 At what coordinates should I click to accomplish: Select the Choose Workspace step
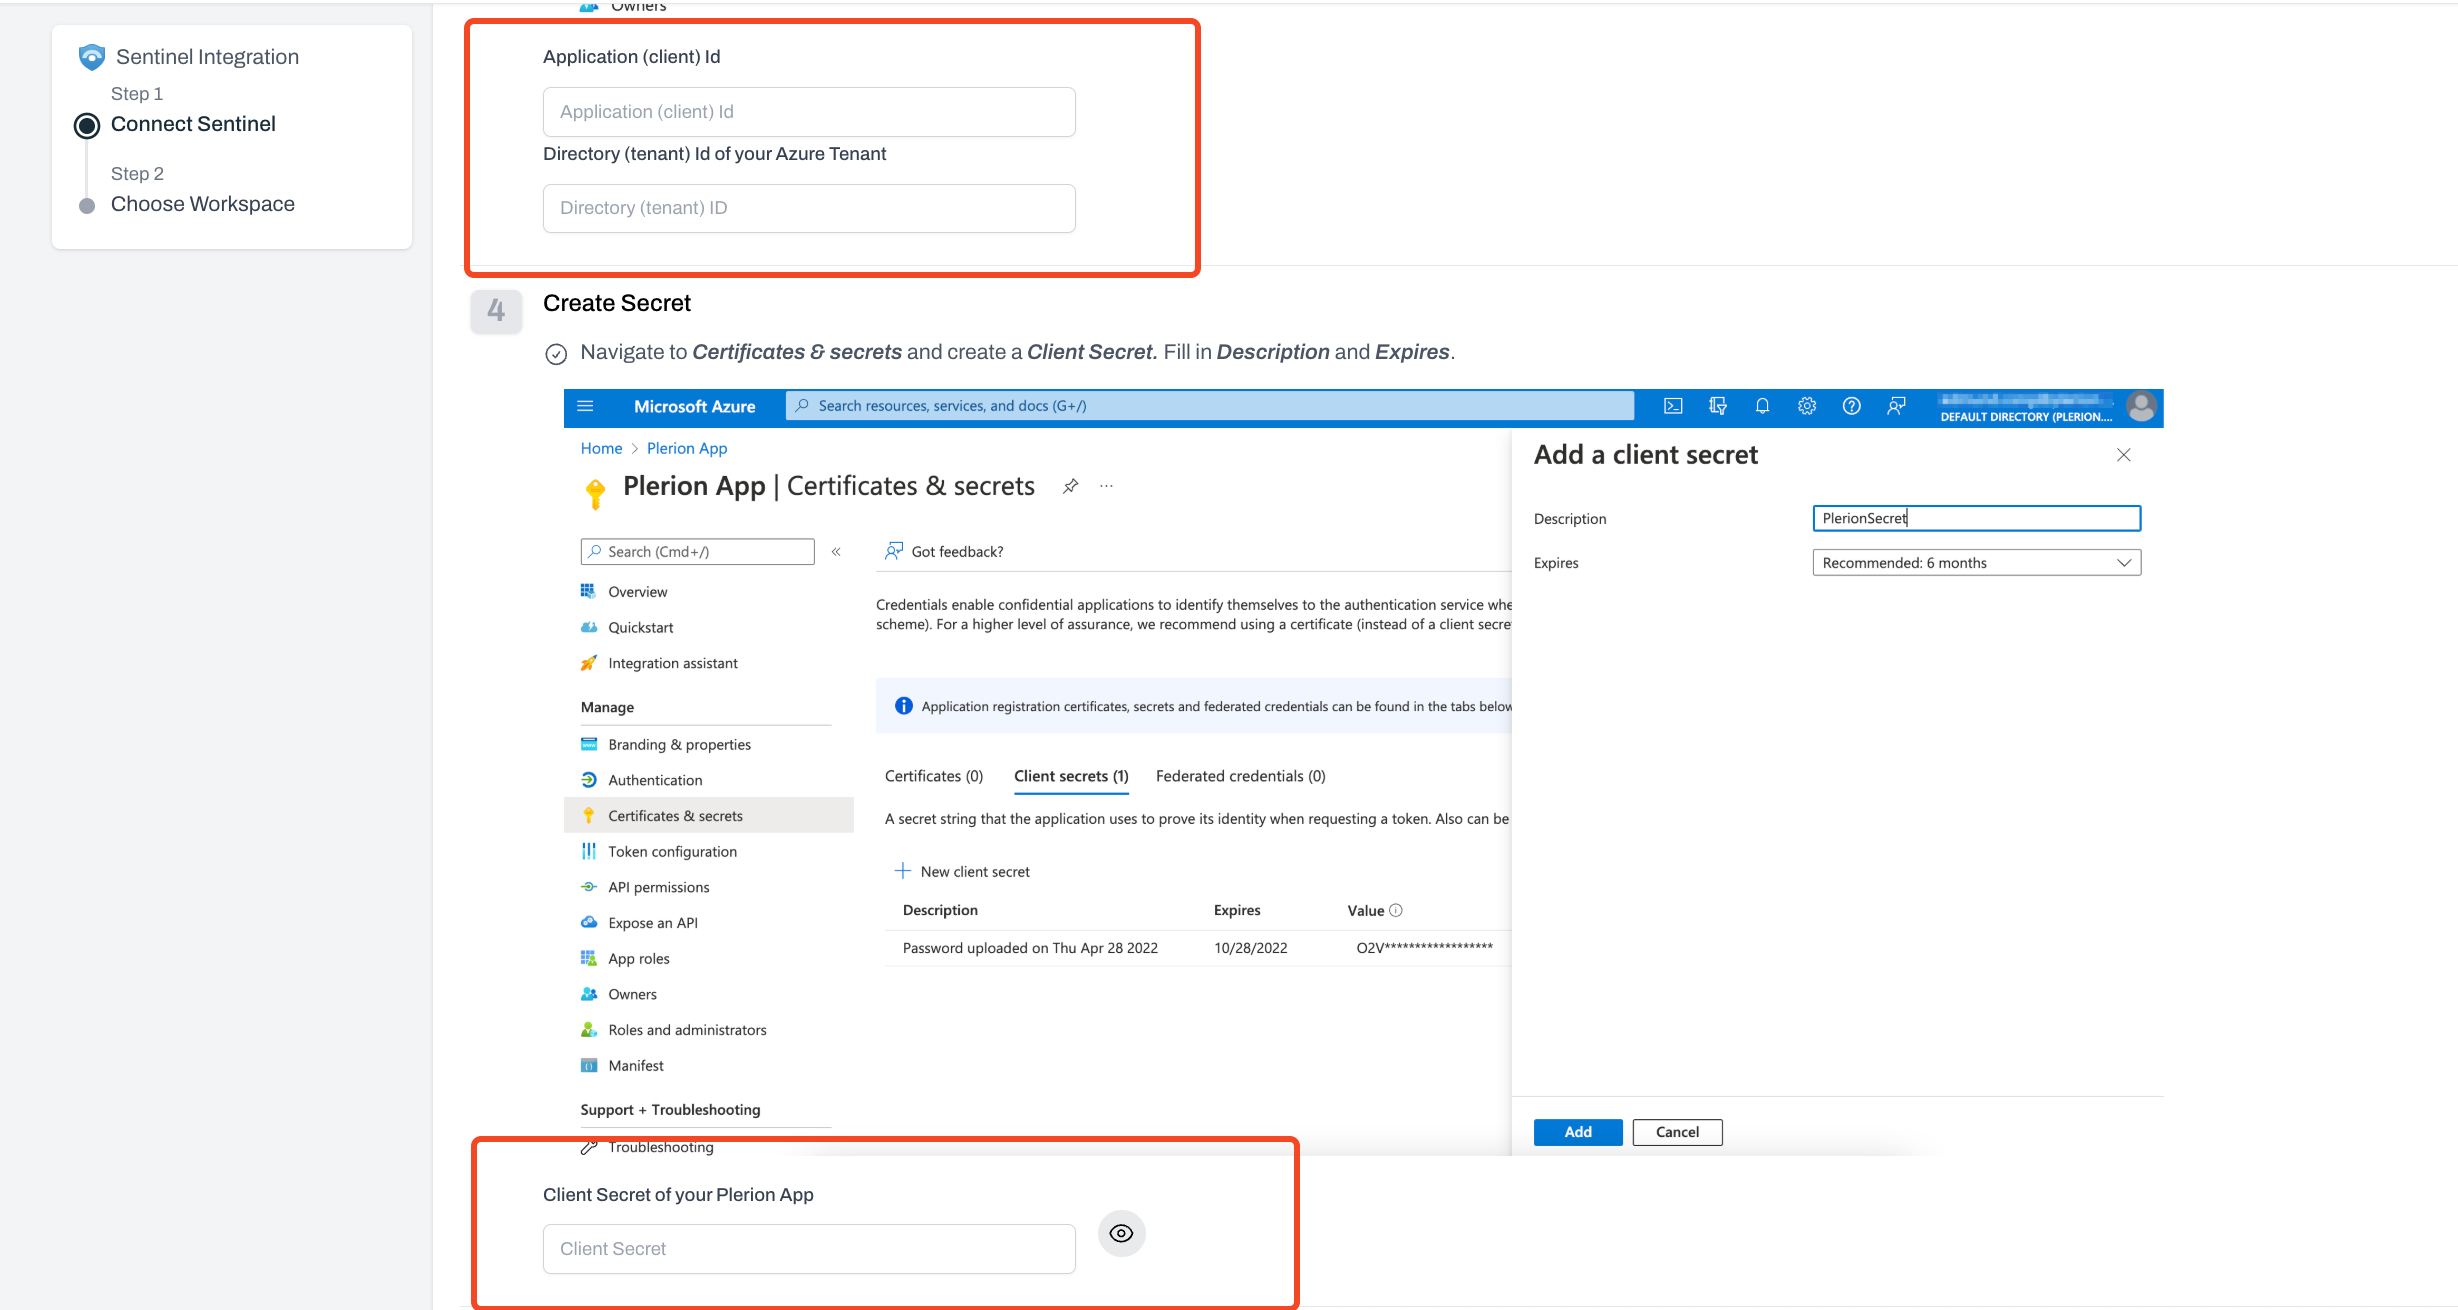[202, 204]
